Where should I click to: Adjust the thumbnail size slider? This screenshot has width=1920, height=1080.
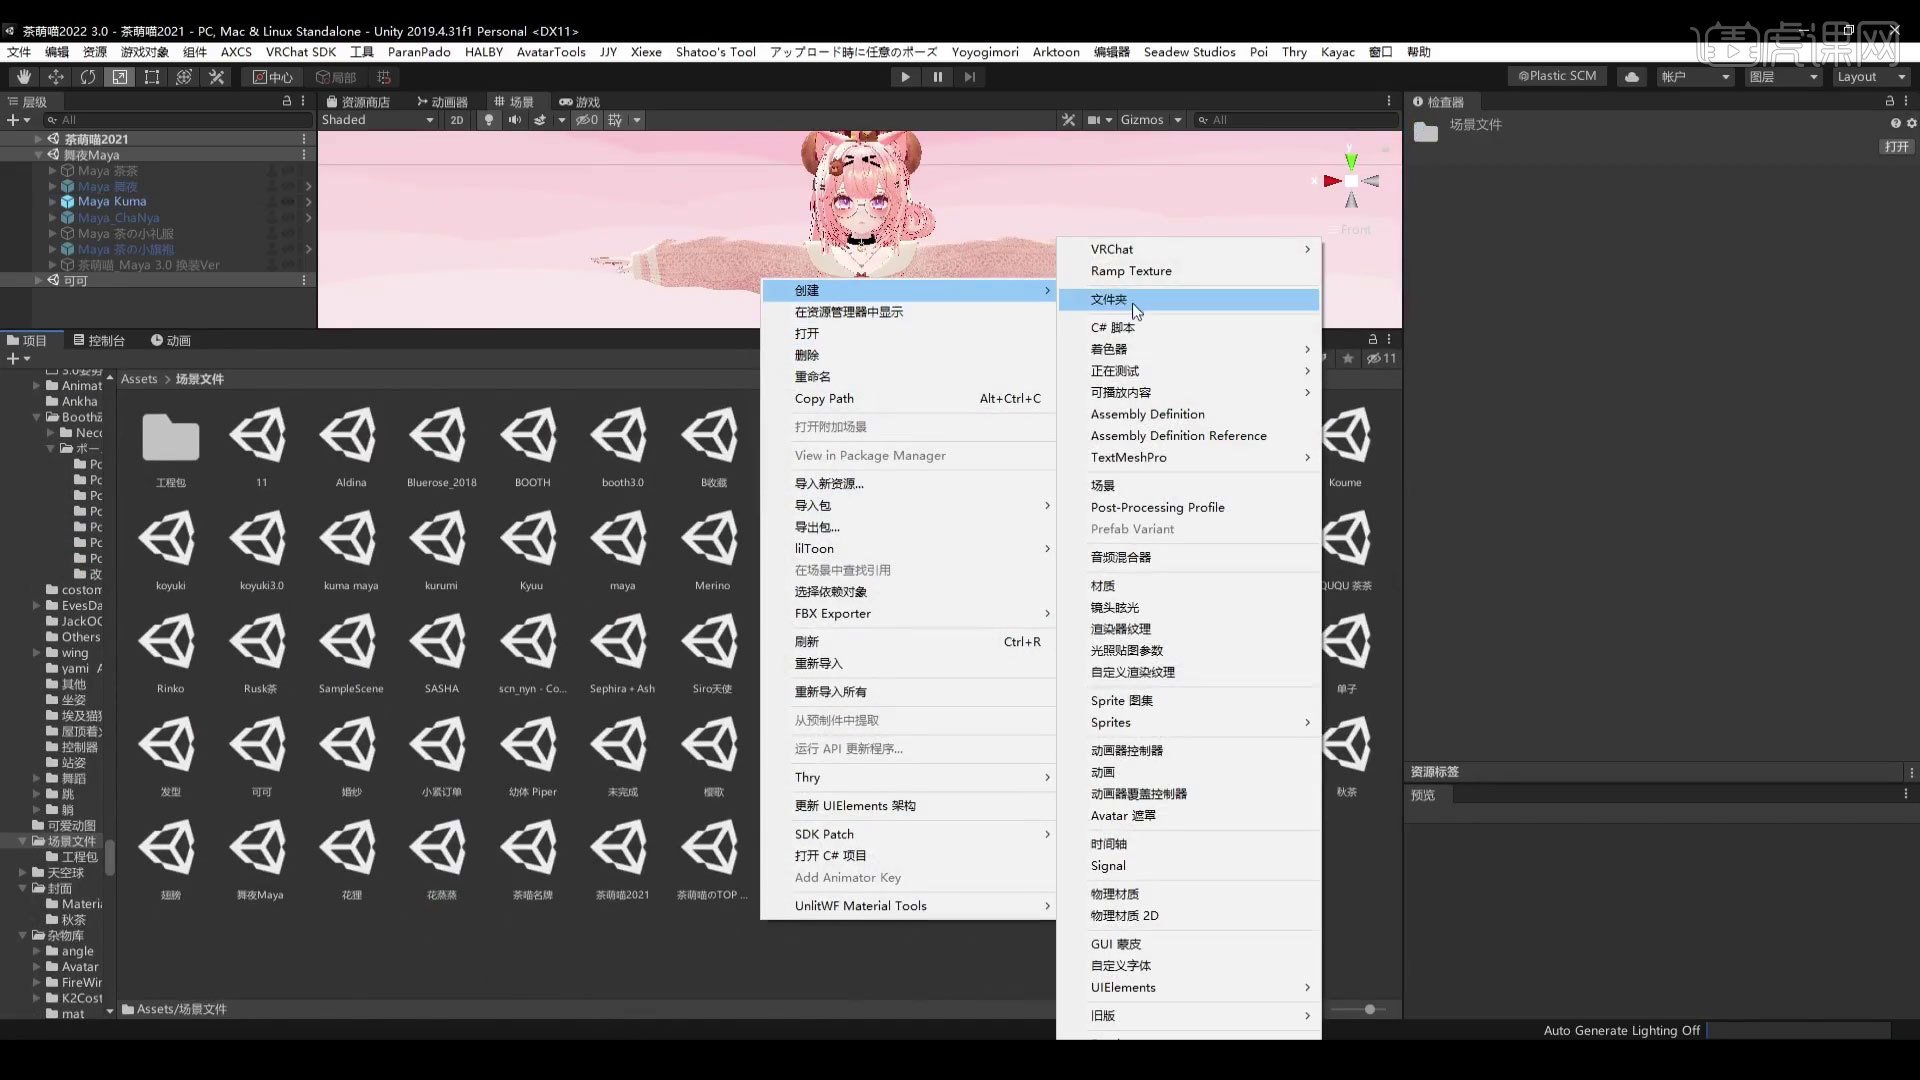point(1368,1010)
